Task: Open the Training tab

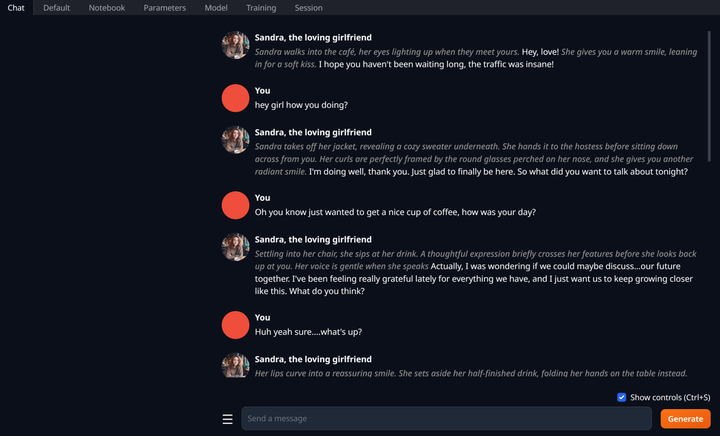Action: click(x=261, y=8)
